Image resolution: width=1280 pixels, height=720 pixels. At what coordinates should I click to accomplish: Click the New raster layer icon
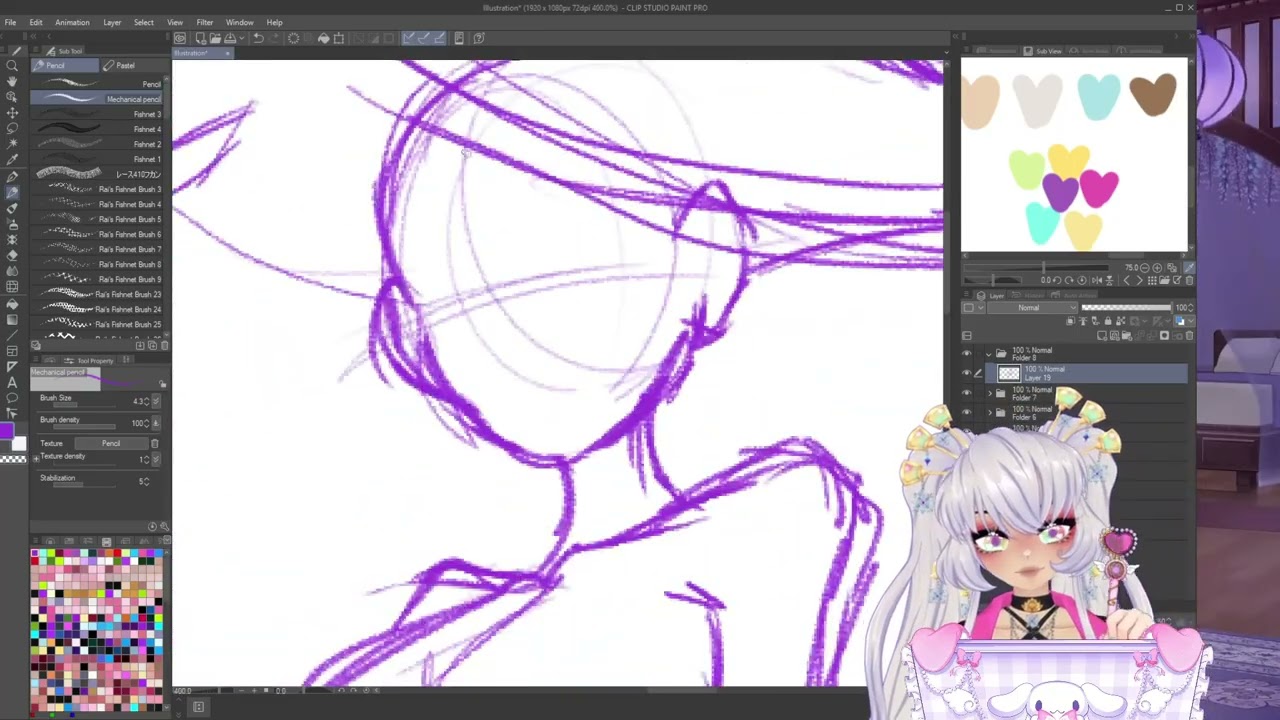[x=1103, y=336]
